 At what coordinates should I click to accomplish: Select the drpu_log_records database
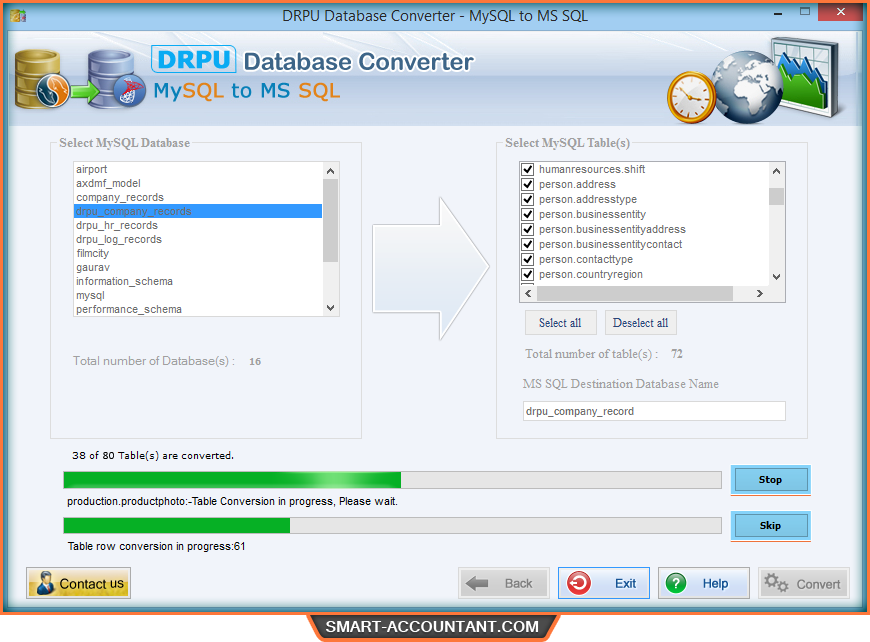coord(198,239)
